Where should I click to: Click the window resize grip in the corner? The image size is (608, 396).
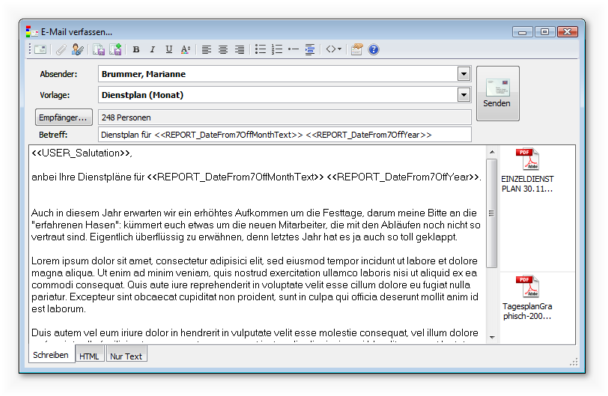coord(573,362)
